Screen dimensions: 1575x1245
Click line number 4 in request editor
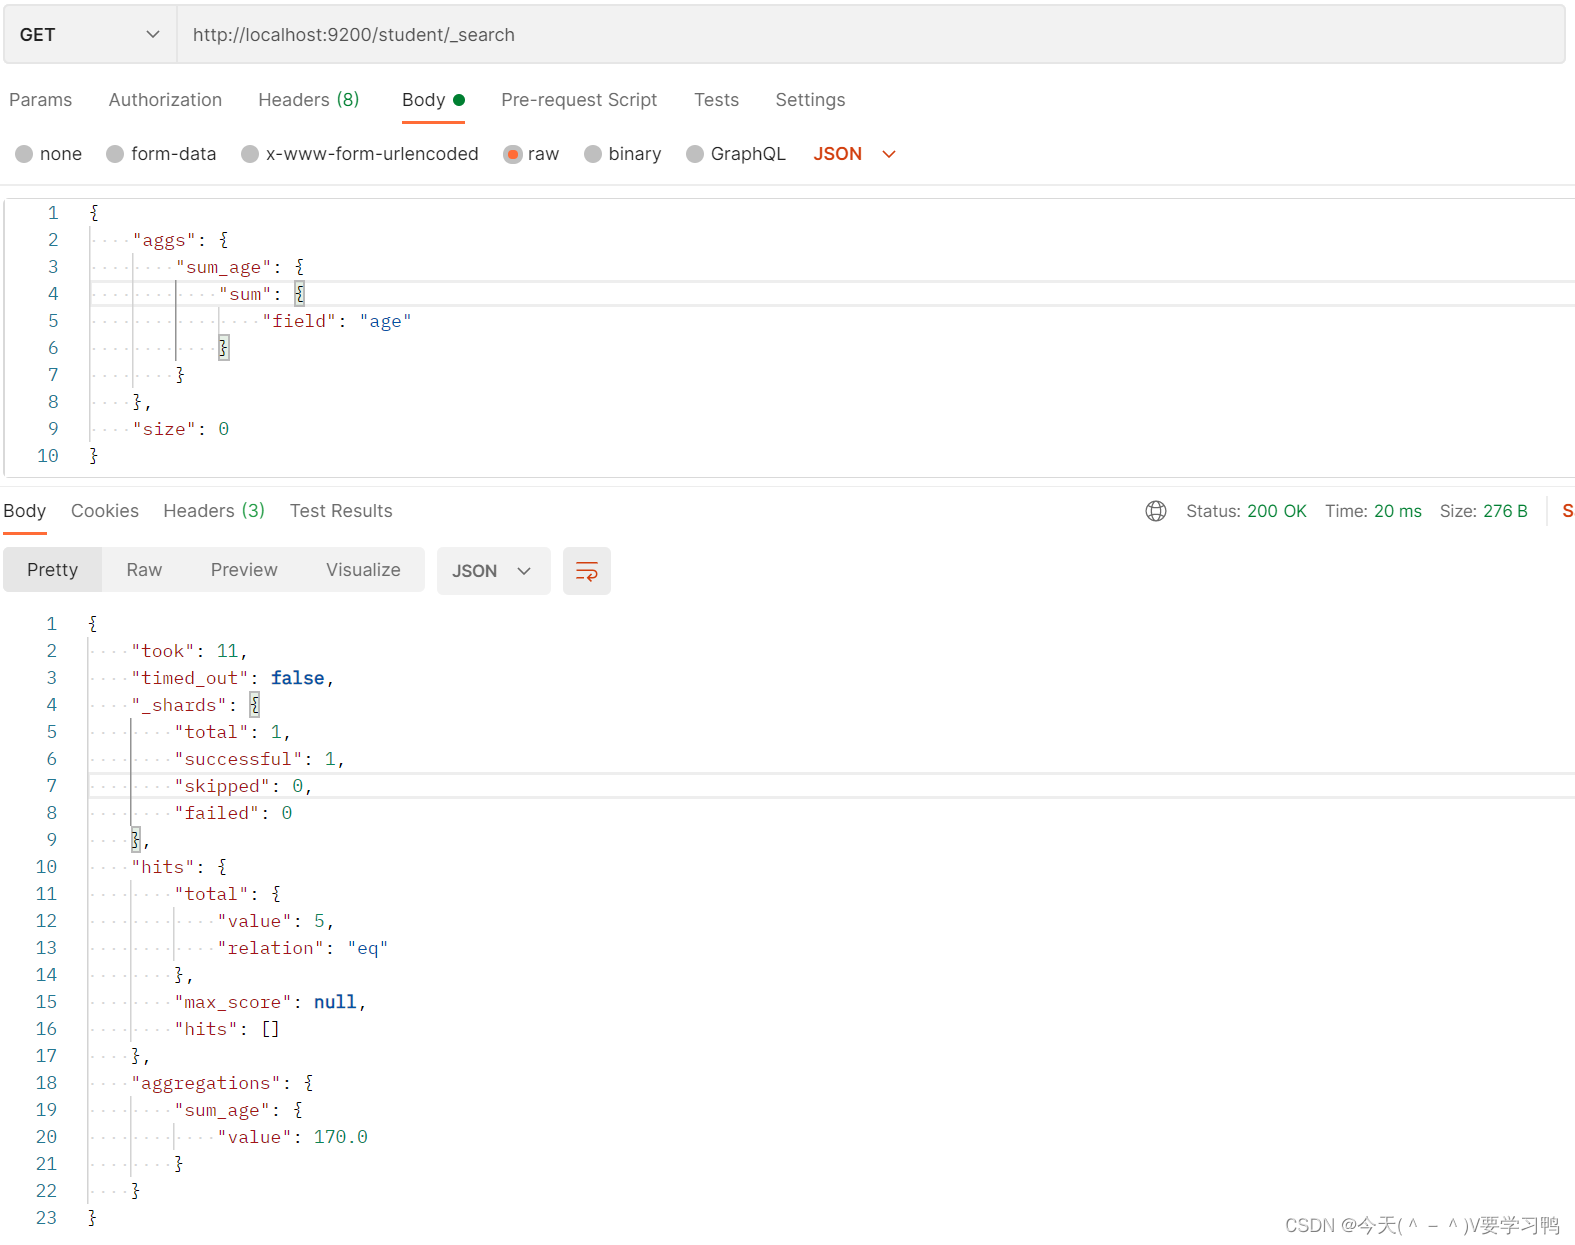point(53,294)
